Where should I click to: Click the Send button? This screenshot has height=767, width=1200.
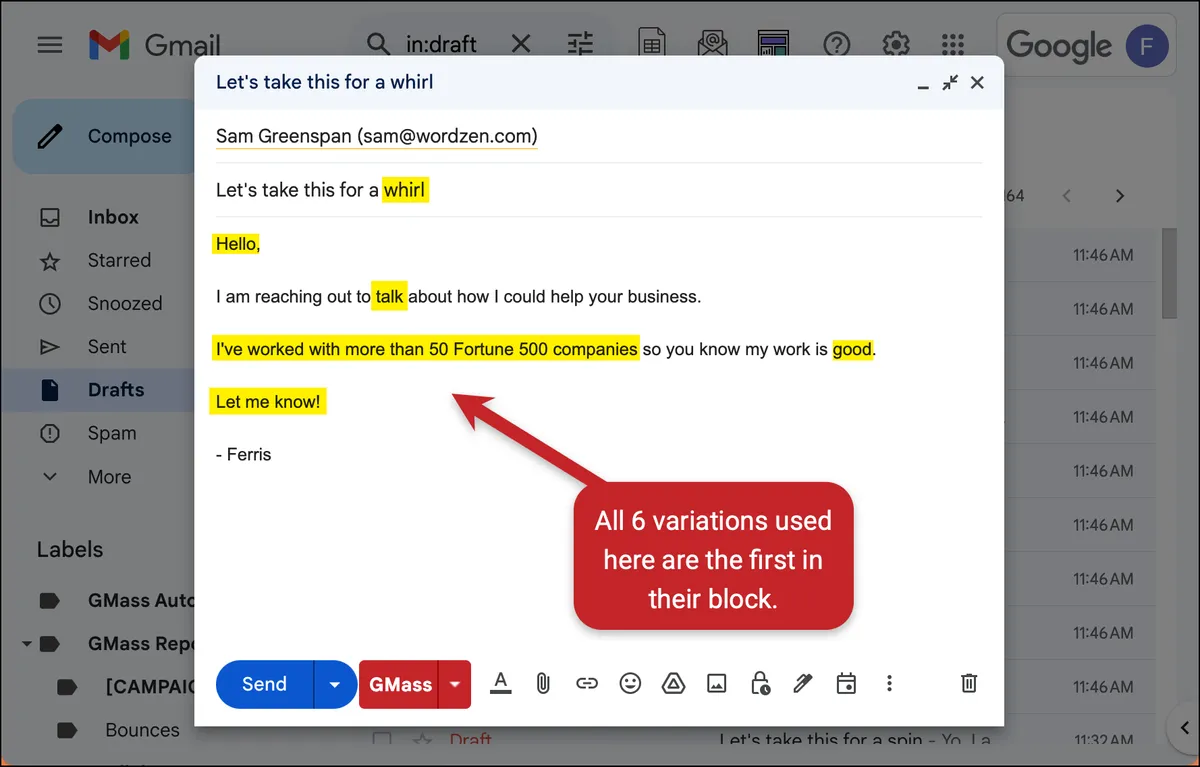[x=264, y=684]
